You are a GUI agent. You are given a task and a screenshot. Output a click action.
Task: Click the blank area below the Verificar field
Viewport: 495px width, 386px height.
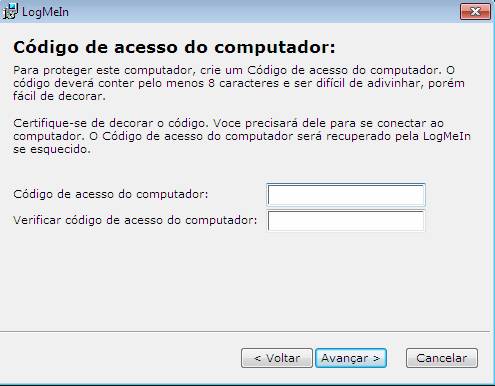[x=245, y=280]
